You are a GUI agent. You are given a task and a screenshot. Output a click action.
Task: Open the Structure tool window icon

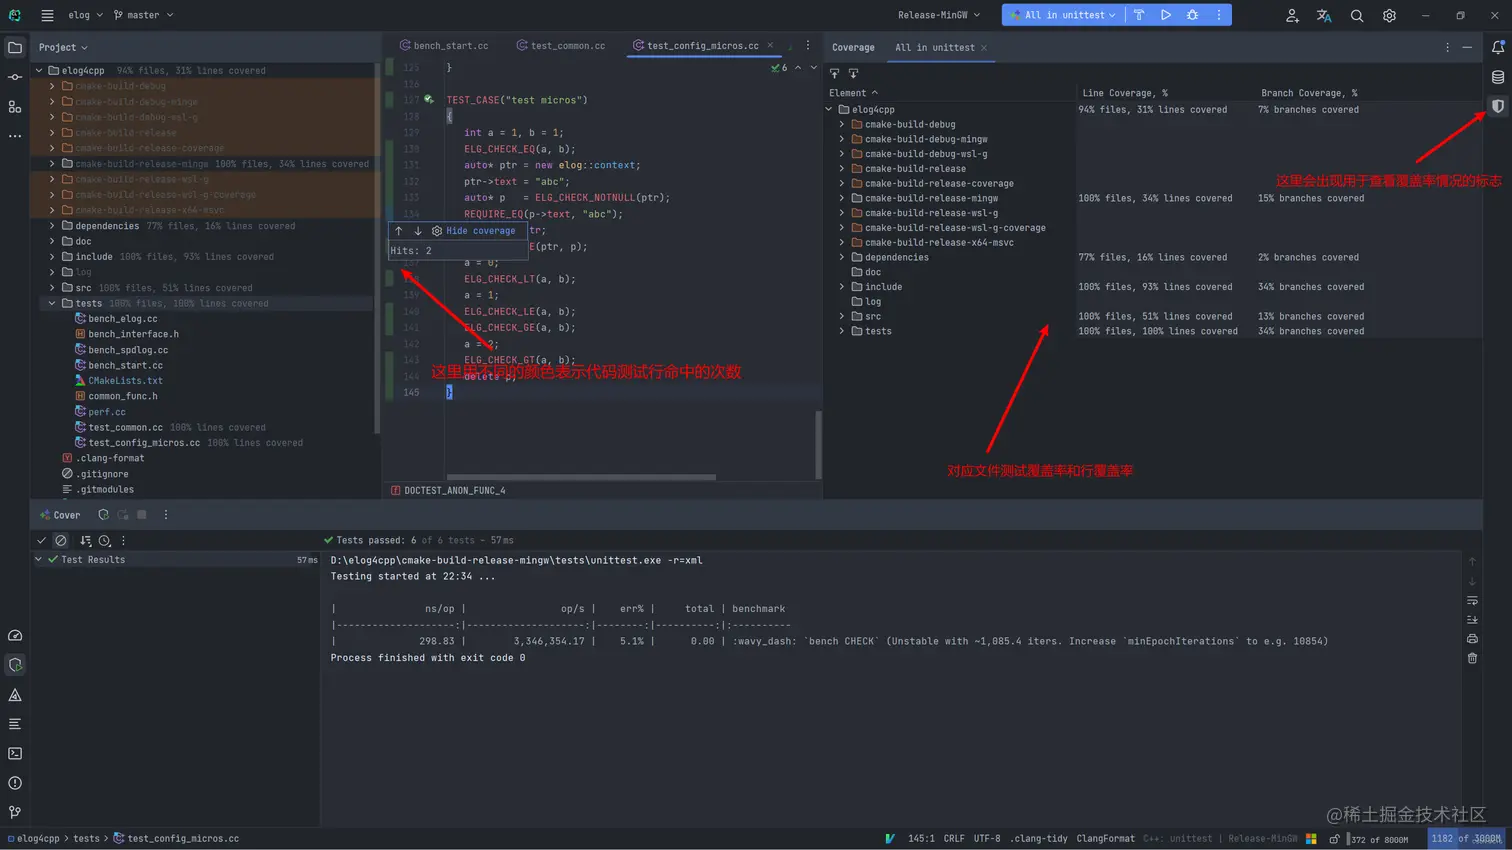pyautogui.click(x=15, y=106)
